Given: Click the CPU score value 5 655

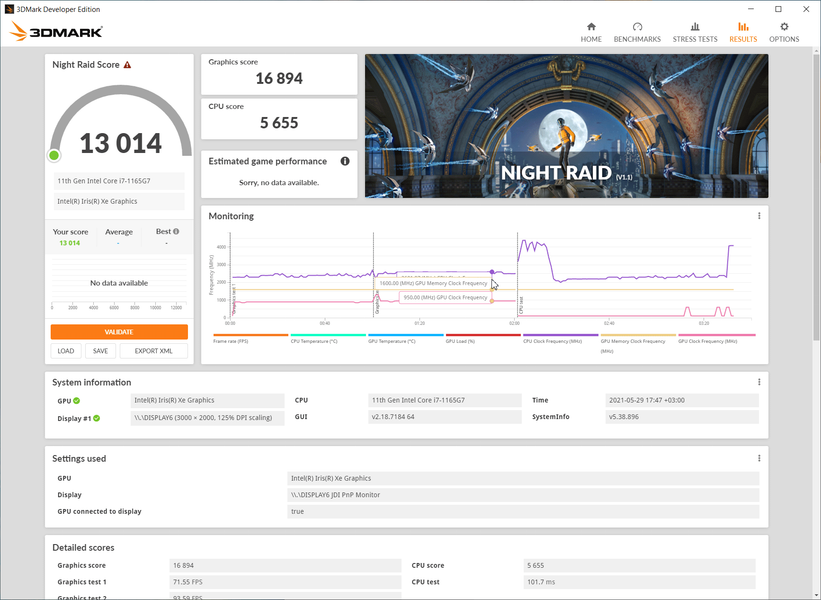Looking at the screenshot, I should tap(279, 123).
